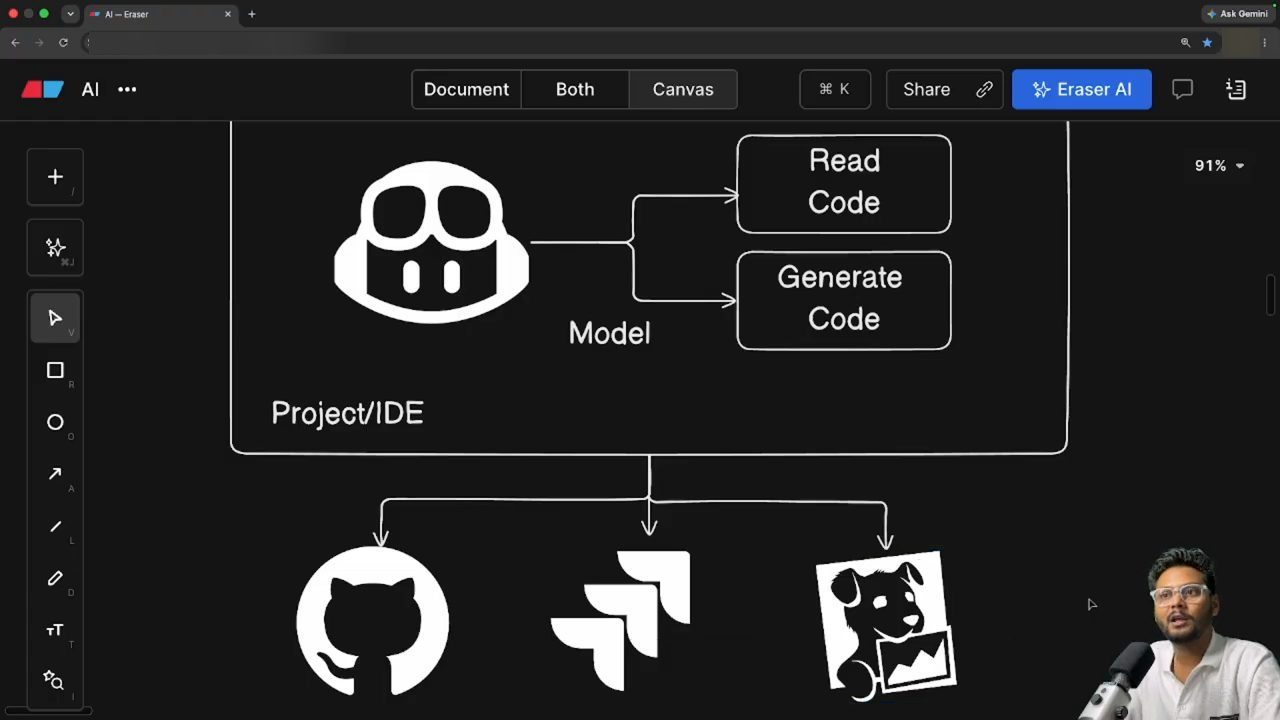Select the text tool

[x=55, y=630]
